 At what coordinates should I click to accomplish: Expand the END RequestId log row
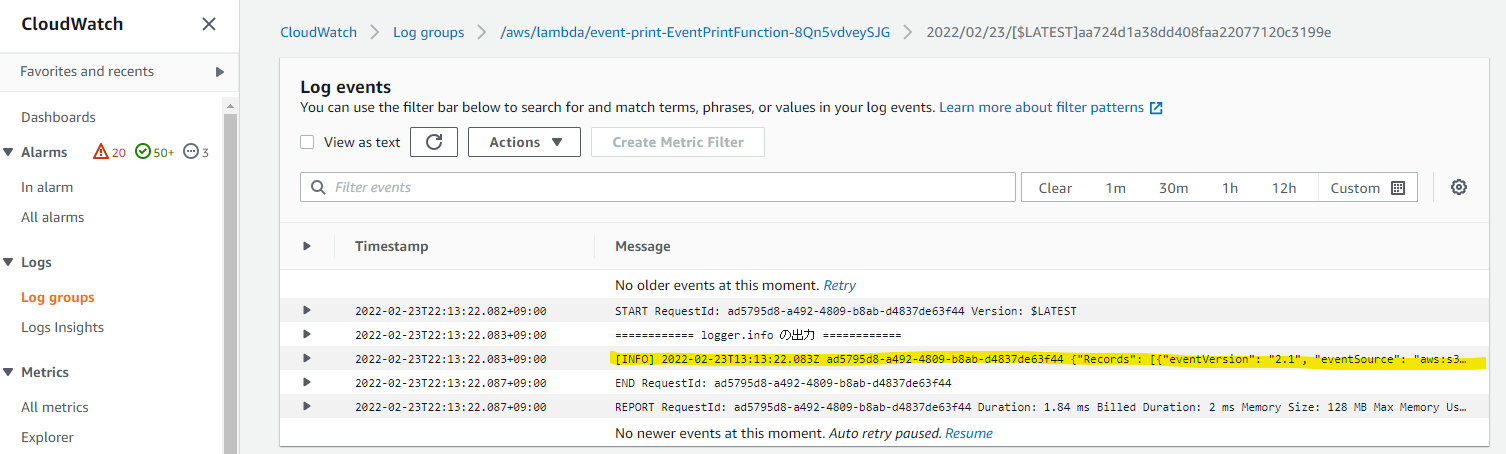(x=307, y=382)
